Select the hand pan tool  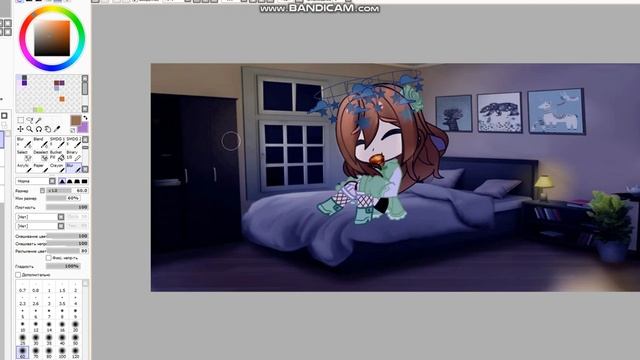(x=47, y=129)
